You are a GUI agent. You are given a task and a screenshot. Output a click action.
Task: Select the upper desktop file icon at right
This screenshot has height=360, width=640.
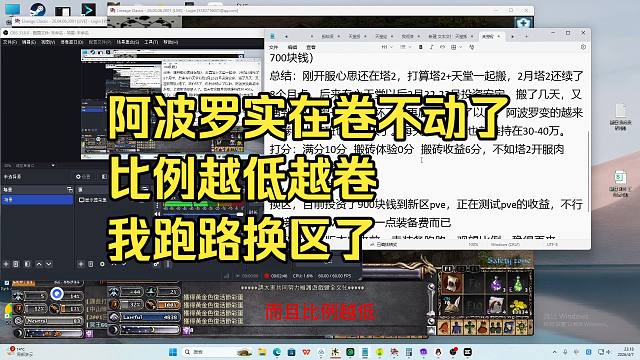click(620, 116)
